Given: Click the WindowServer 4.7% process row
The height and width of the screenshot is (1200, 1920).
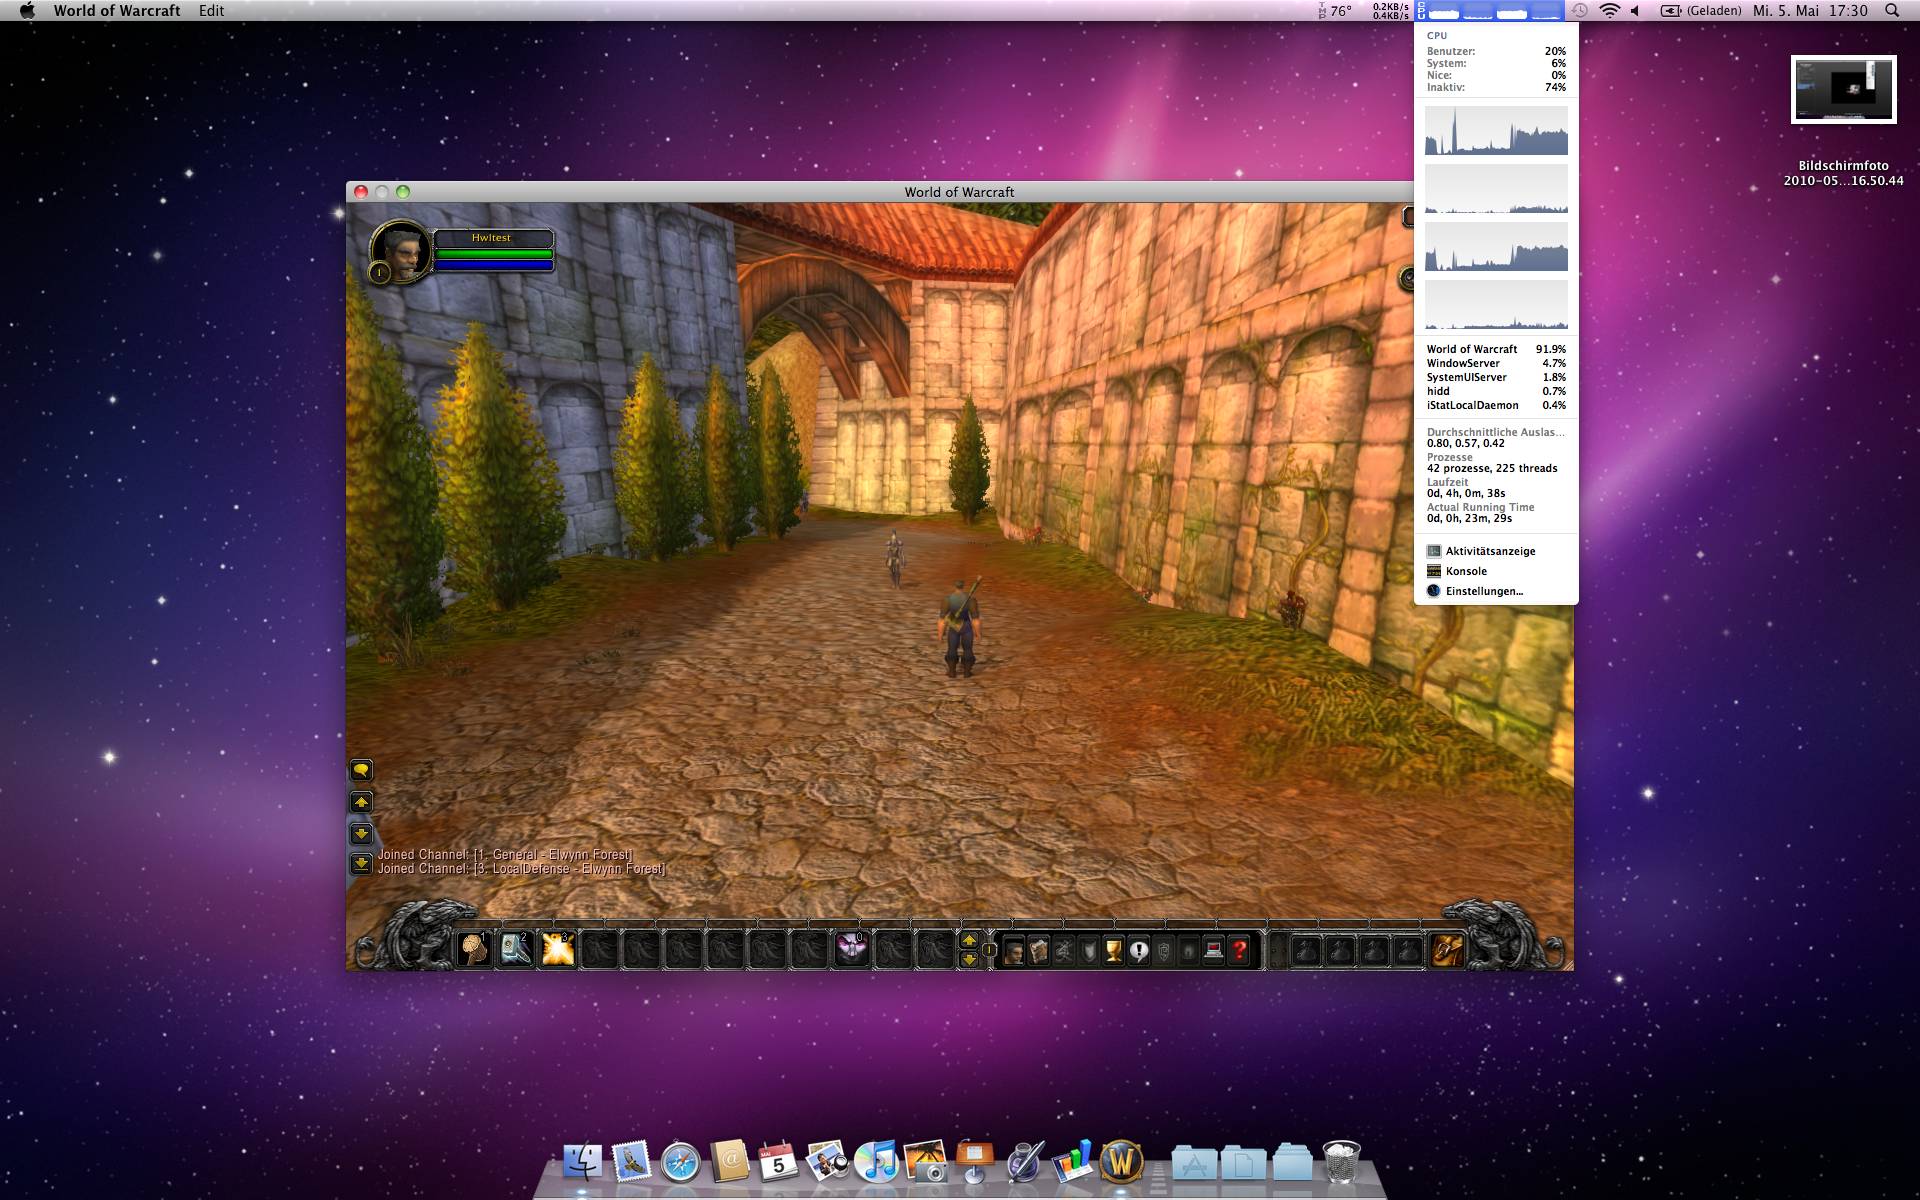Looking at the screenshot, I should tap(1496, 363).
